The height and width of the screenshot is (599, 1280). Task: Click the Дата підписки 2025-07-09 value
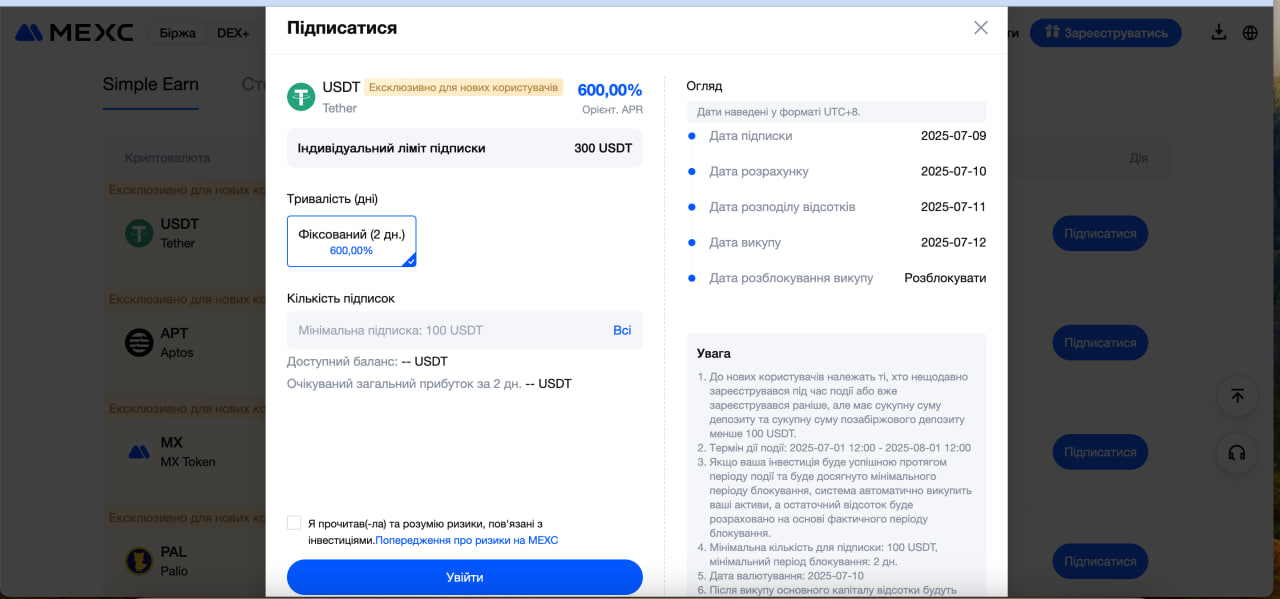(953, 136)
